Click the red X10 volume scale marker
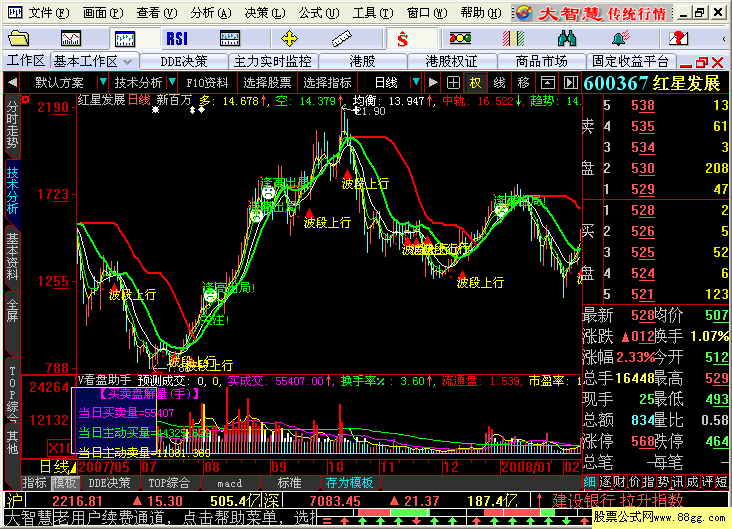Viewport: 732px width, 529px height. click(x=59, y=449)
